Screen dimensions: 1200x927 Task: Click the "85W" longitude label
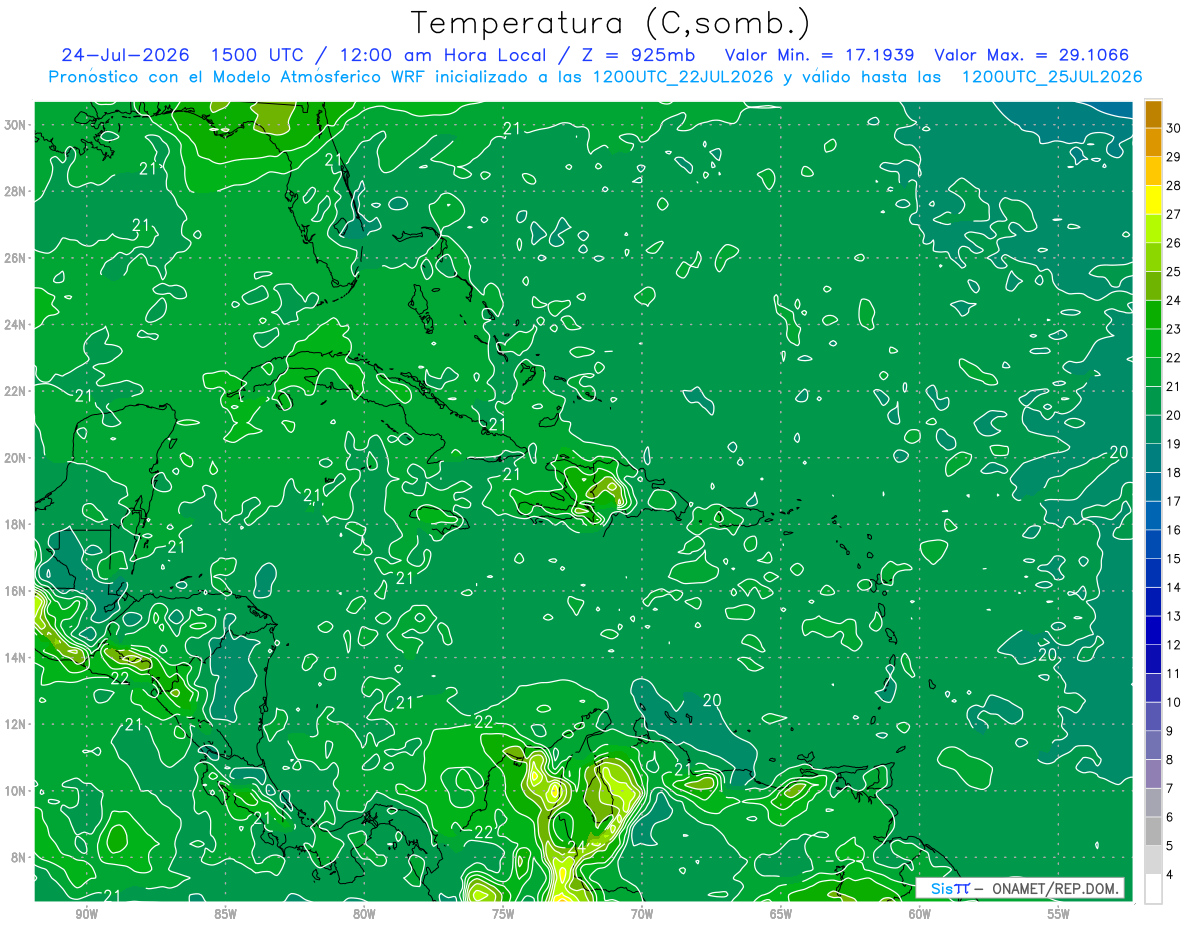click(x=225, y=914)
